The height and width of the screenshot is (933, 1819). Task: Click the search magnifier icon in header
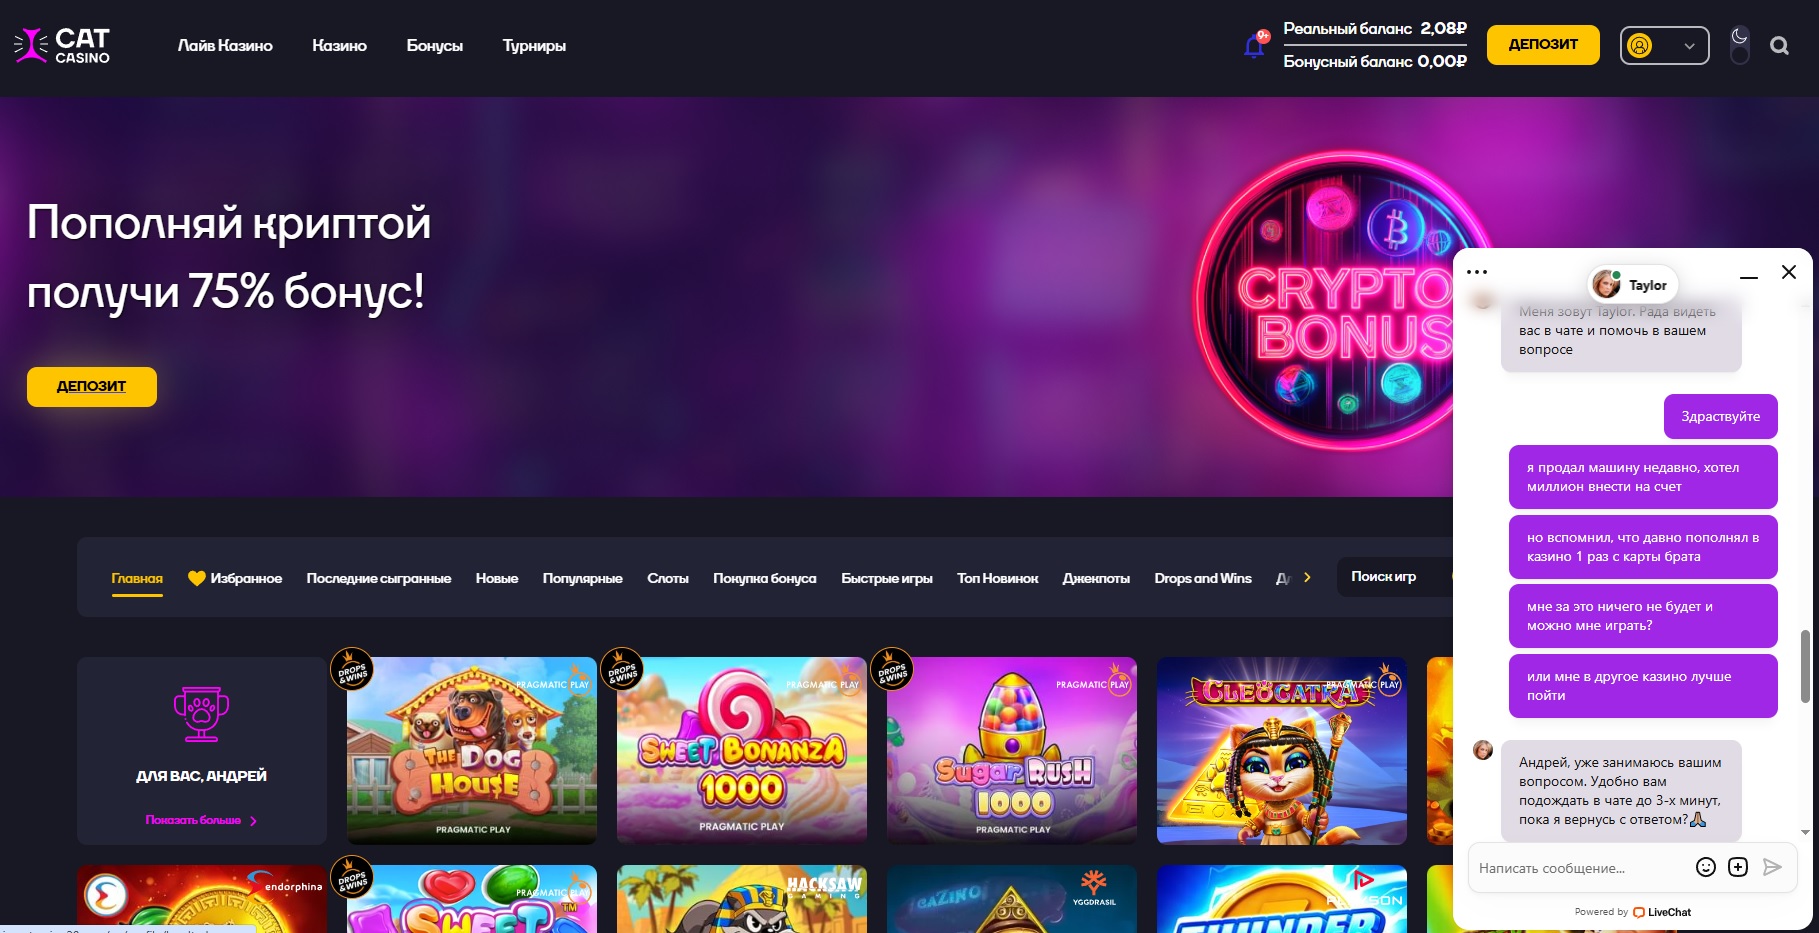1779,46
